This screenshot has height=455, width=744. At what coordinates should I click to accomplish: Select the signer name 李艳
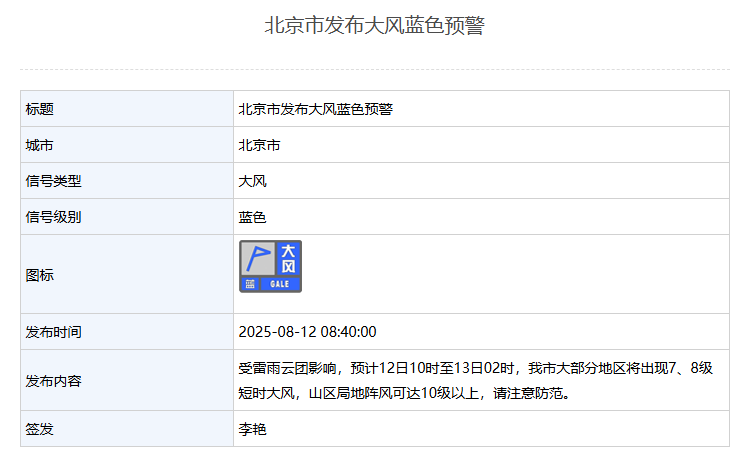pyautogui.click(x=252, y=429)
